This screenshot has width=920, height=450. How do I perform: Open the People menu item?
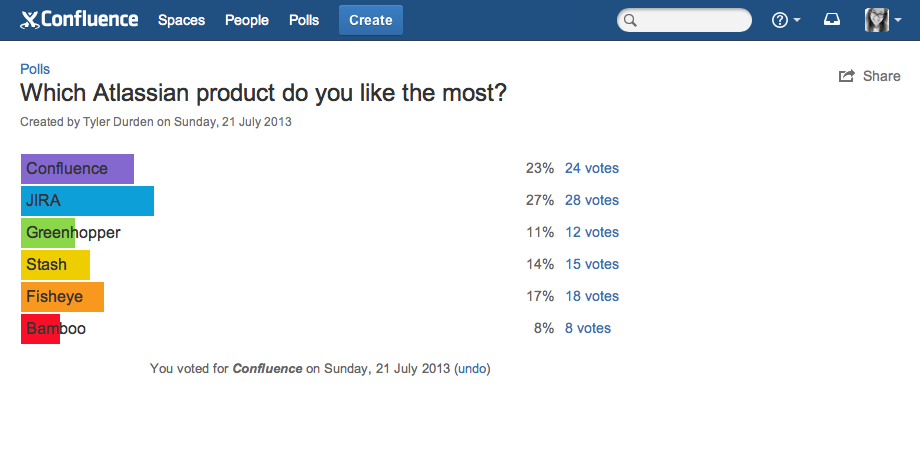[x=246, y=20]
